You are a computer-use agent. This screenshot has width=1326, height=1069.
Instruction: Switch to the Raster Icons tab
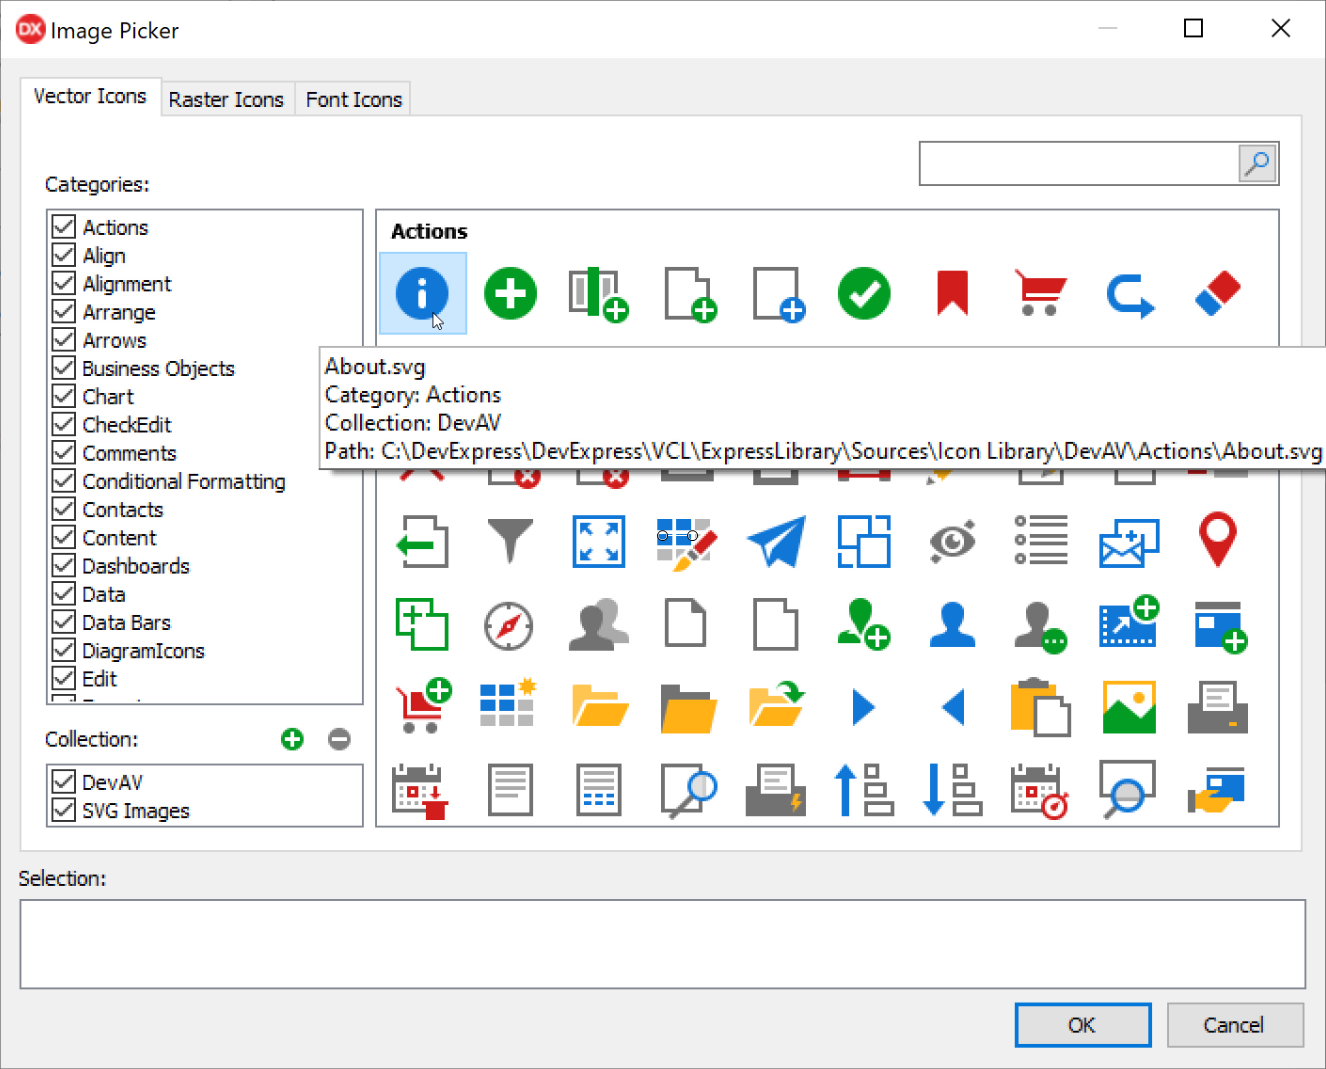[226, 100]
